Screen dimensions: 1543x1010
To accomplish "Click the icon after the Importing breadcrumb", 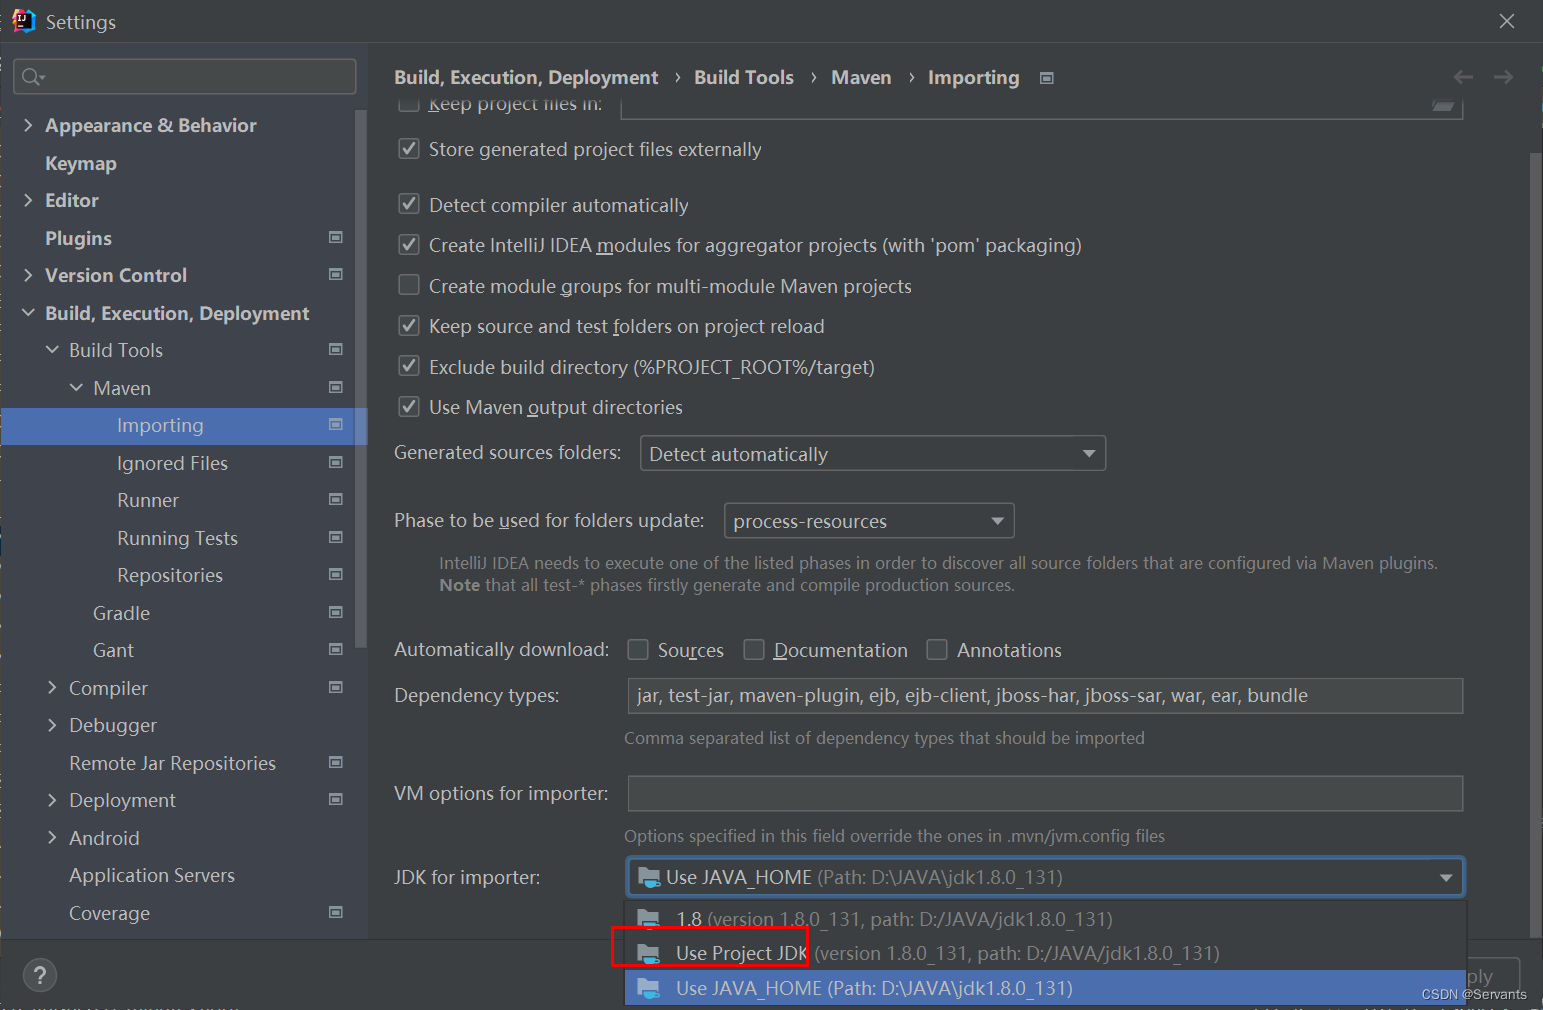I will pos(1047,78).
